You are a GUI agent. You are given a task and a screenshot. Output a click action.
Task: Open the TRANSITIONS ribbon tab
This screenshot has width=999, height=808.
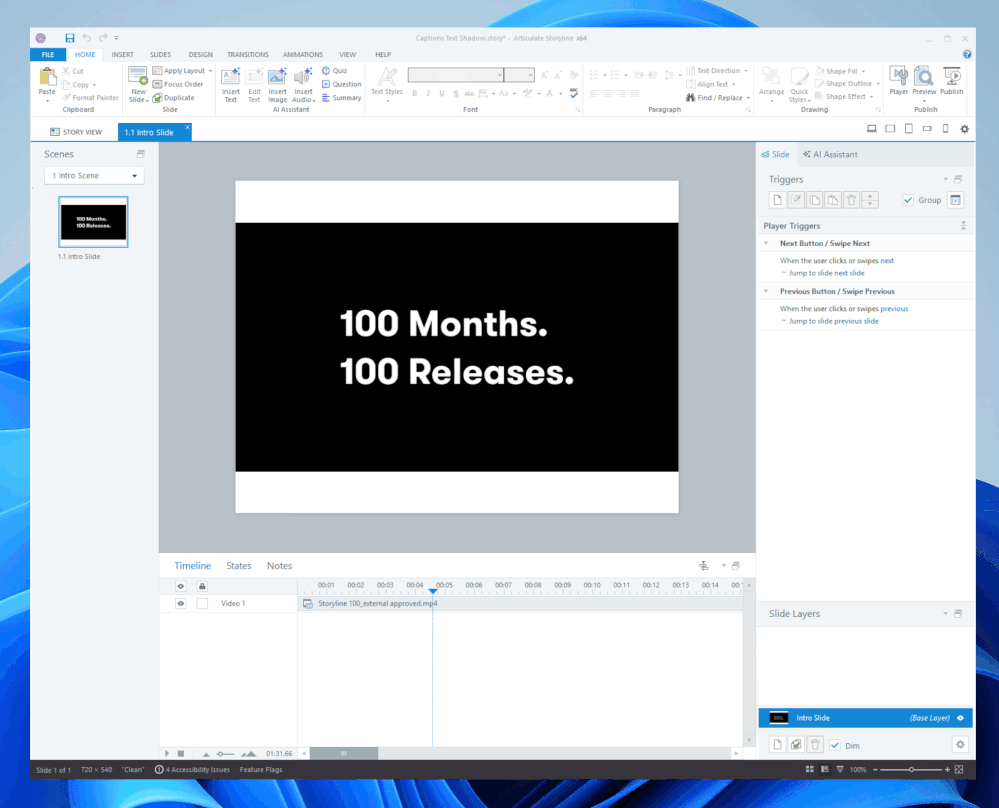(247, 55)
